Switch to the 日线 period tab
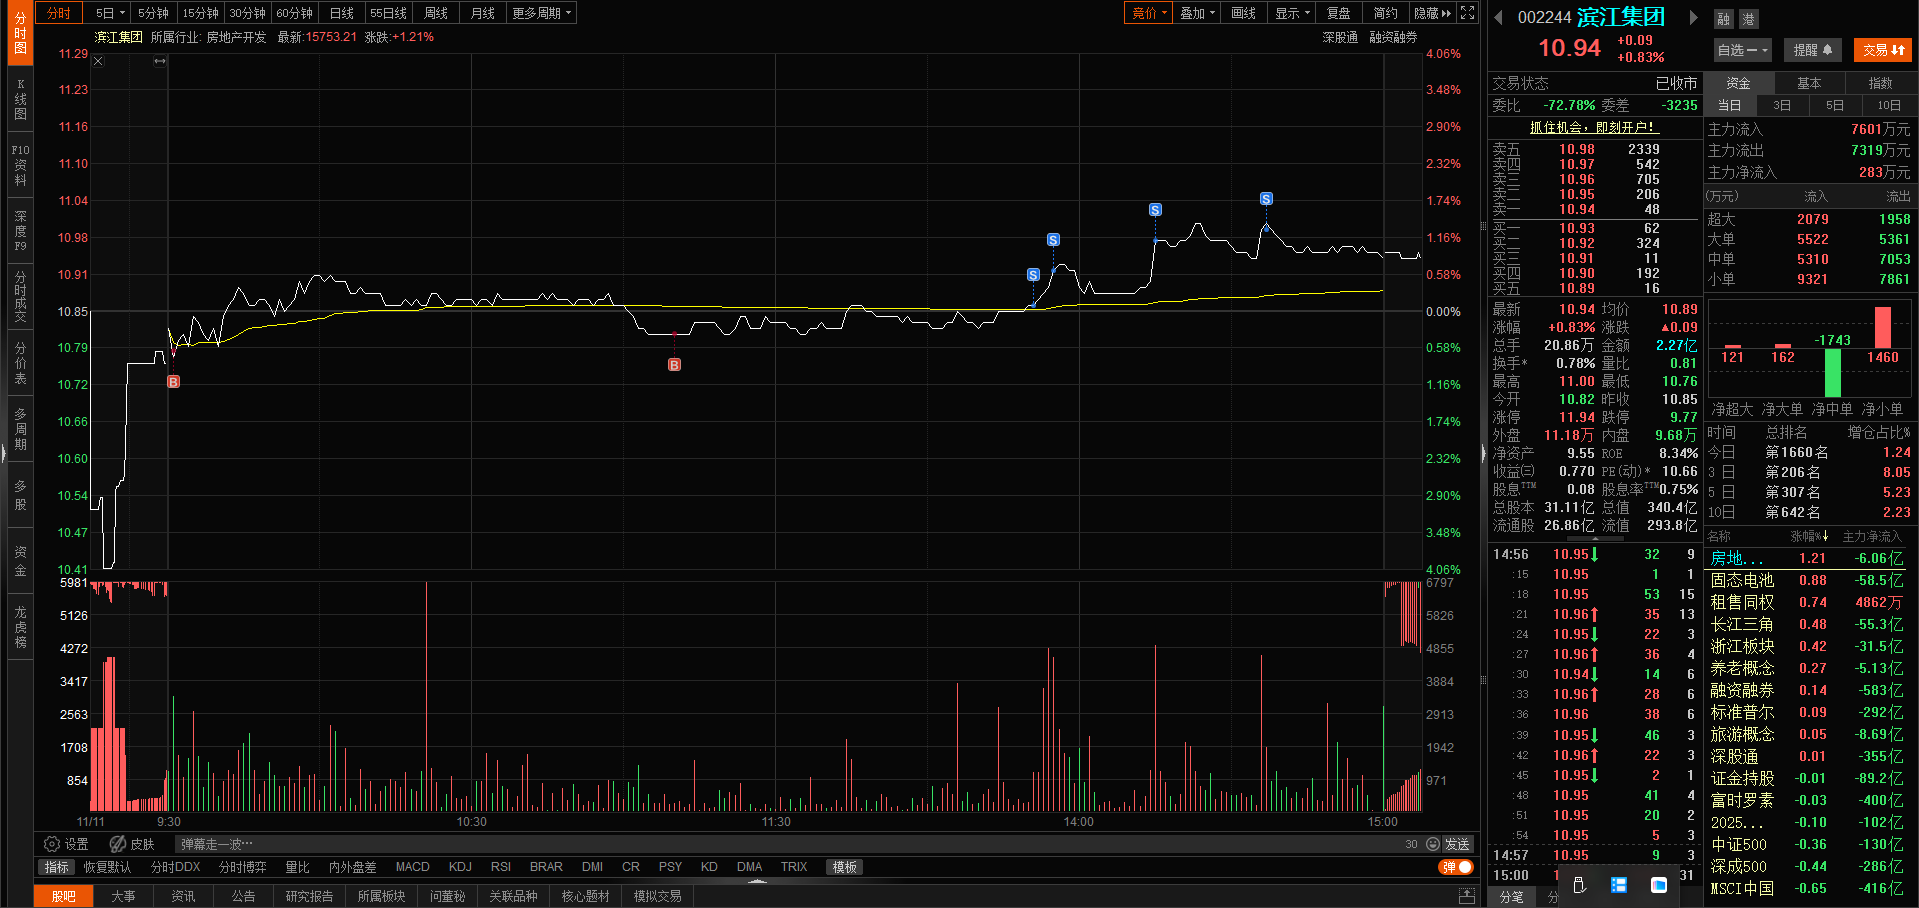The height and width of the screenshot is (908, 1919). 342,13
